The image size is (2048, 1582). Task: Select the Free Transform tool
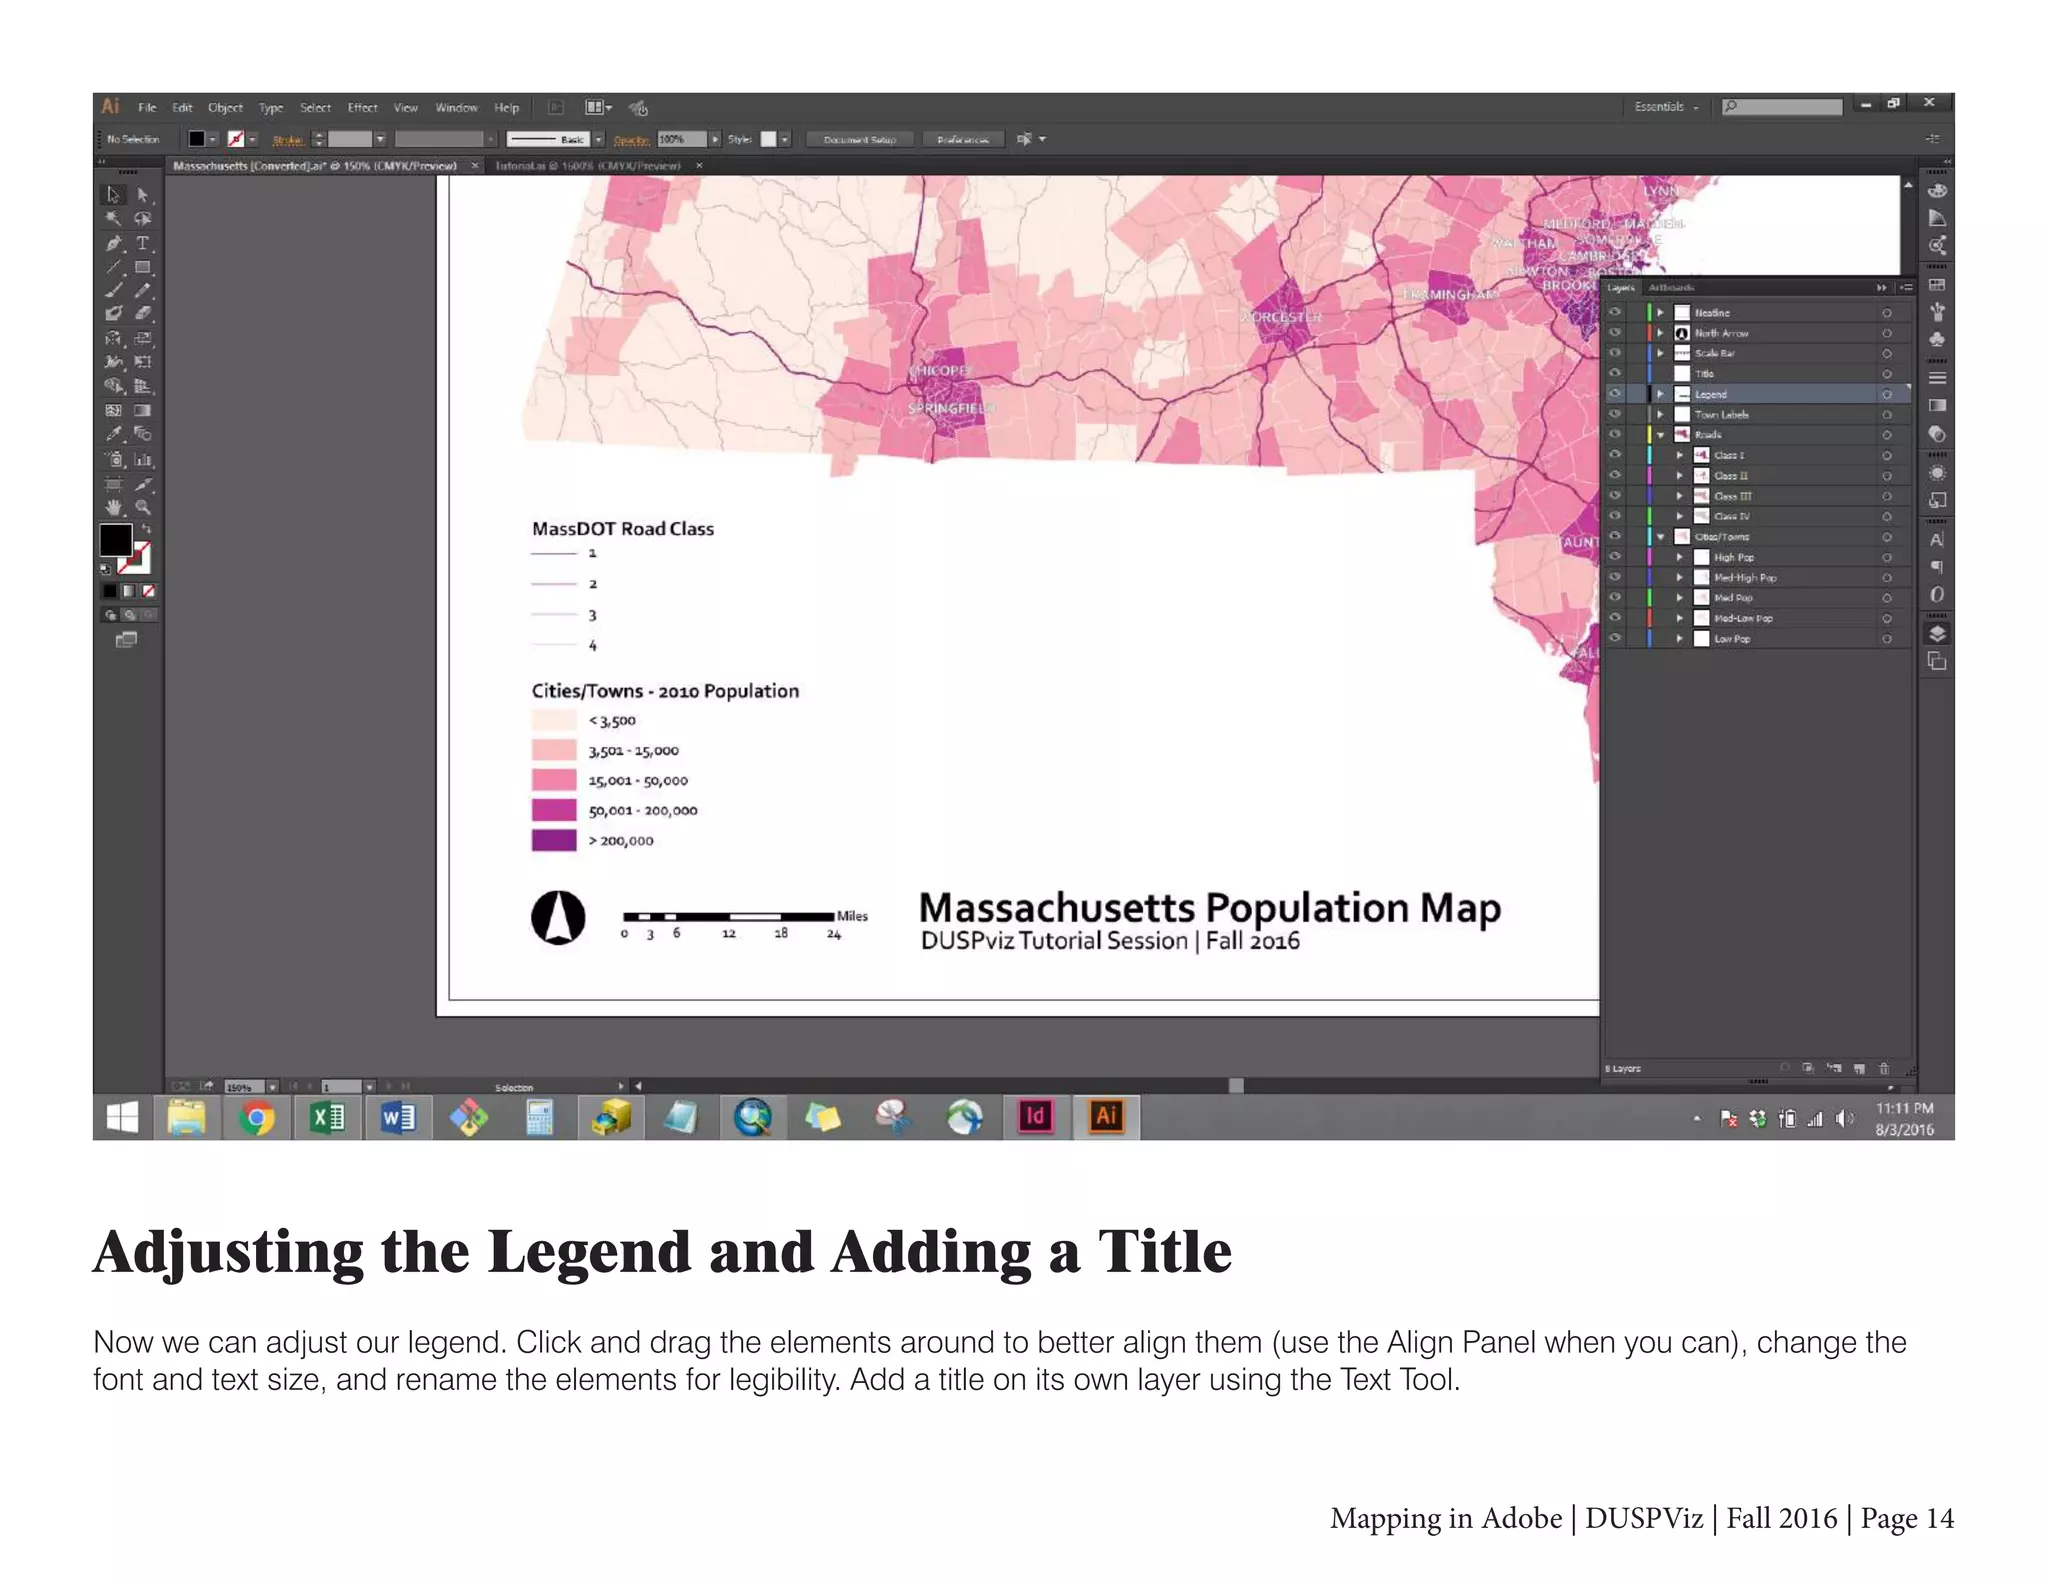pos(143,362)
